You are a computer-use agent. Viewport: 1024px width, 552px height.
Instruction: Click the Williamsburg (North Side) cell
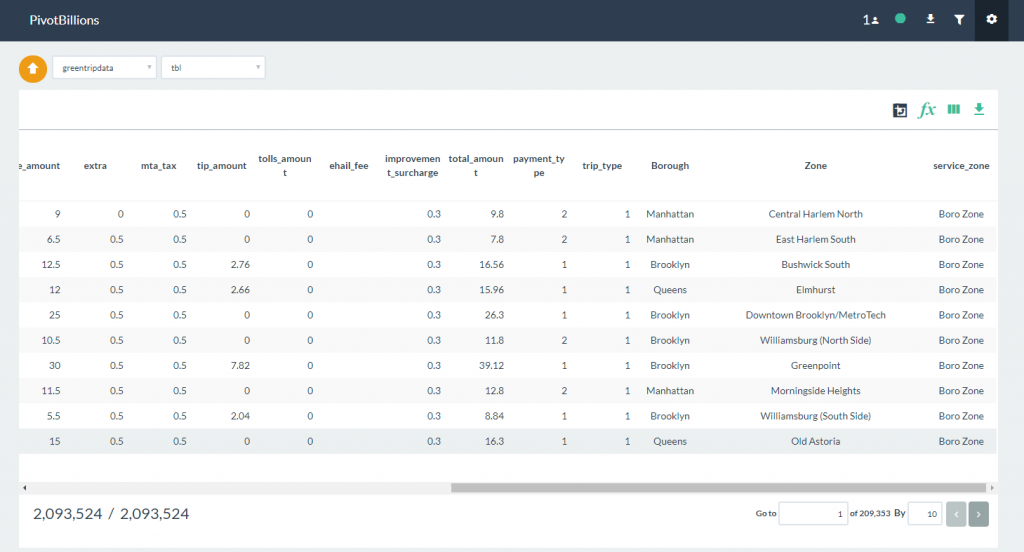(x=816, y=340)
